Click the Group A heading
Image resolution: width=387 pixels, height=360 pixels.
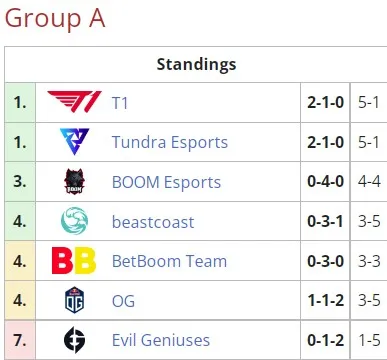[55, 18]
